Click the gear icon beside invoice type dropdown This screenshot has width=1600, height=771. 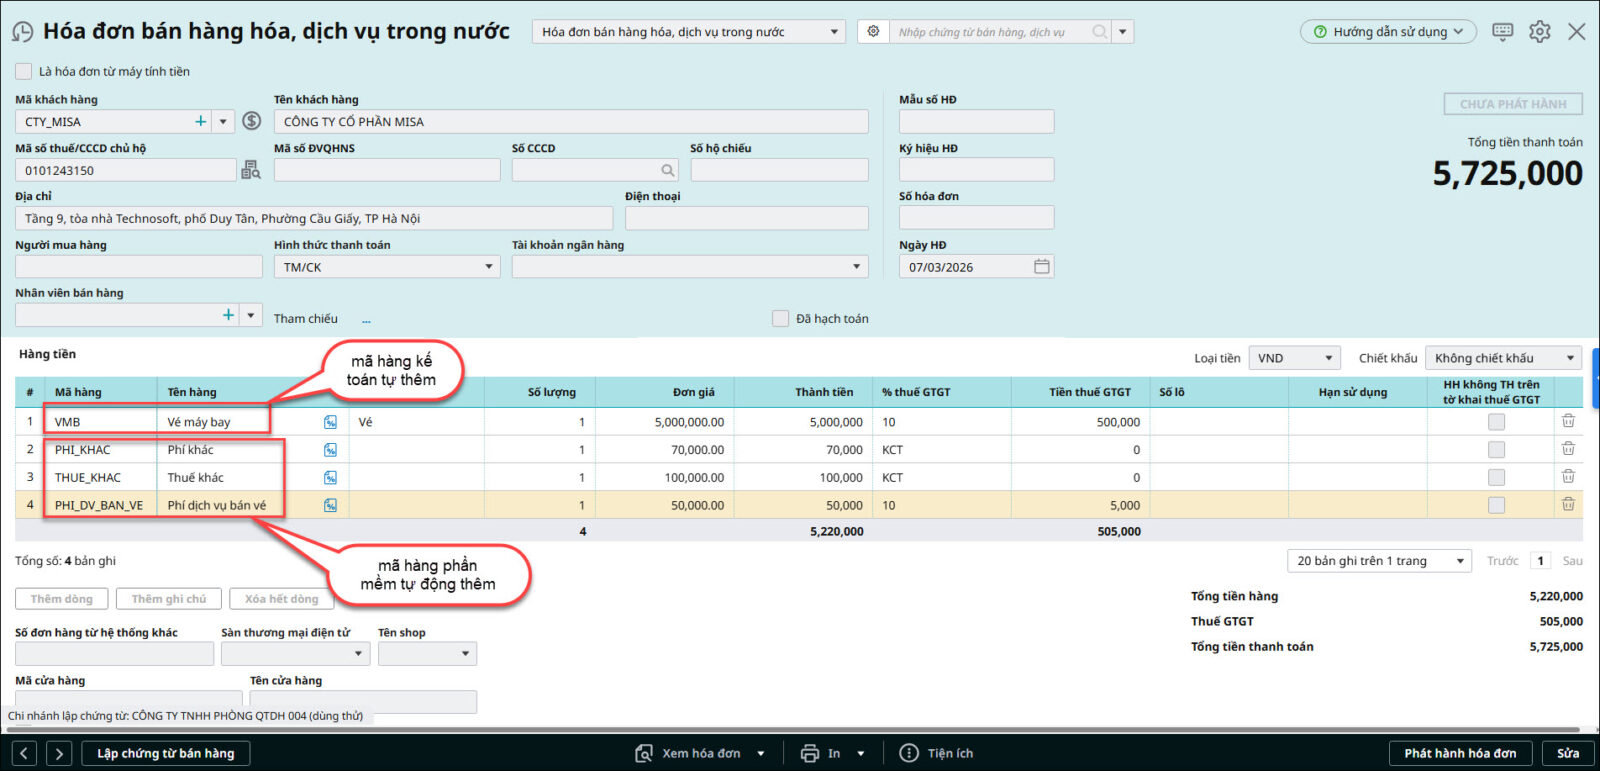click(873, 32)
